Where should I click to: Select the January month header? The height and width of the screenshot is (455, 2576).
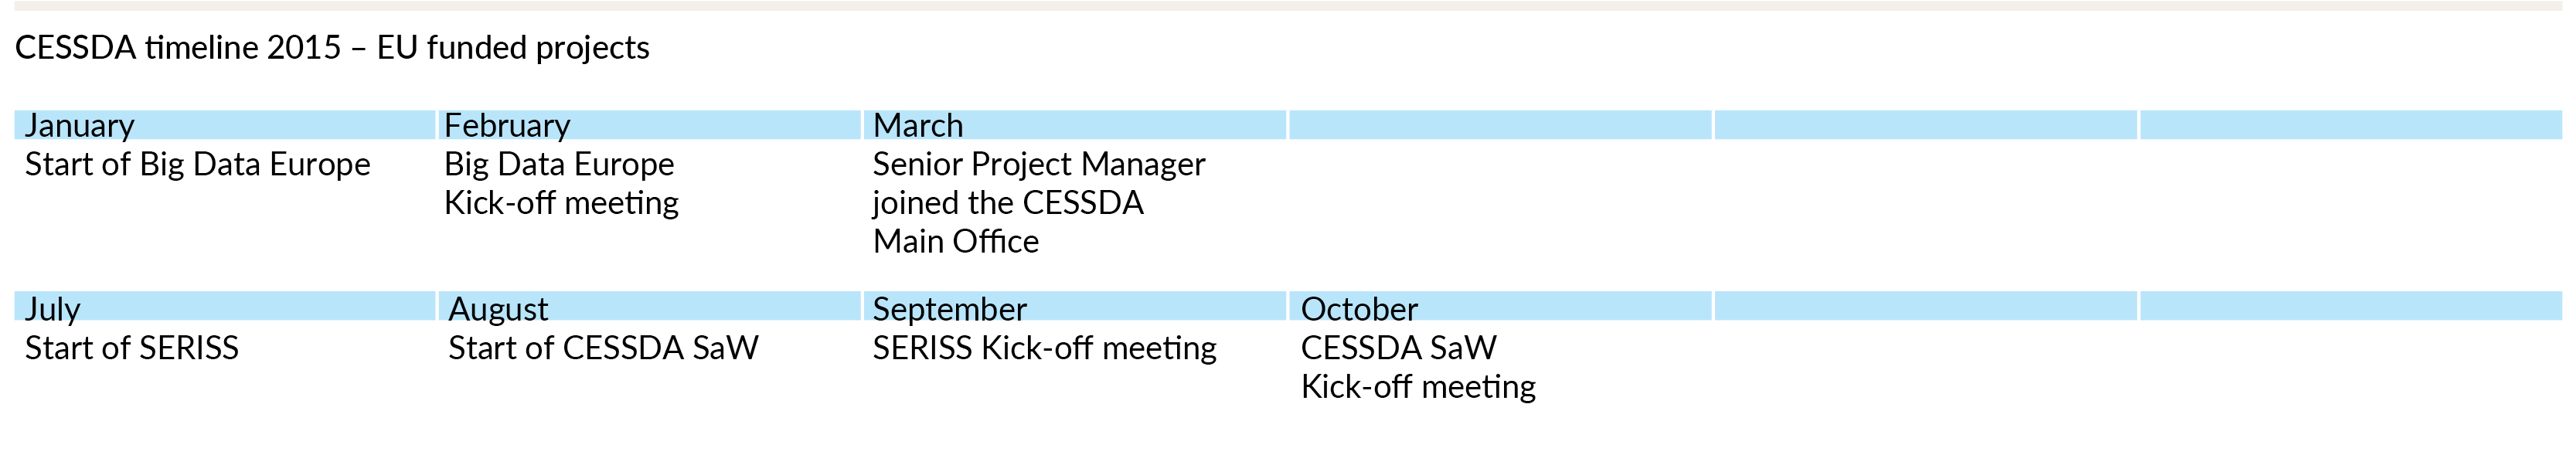(225, 126)
